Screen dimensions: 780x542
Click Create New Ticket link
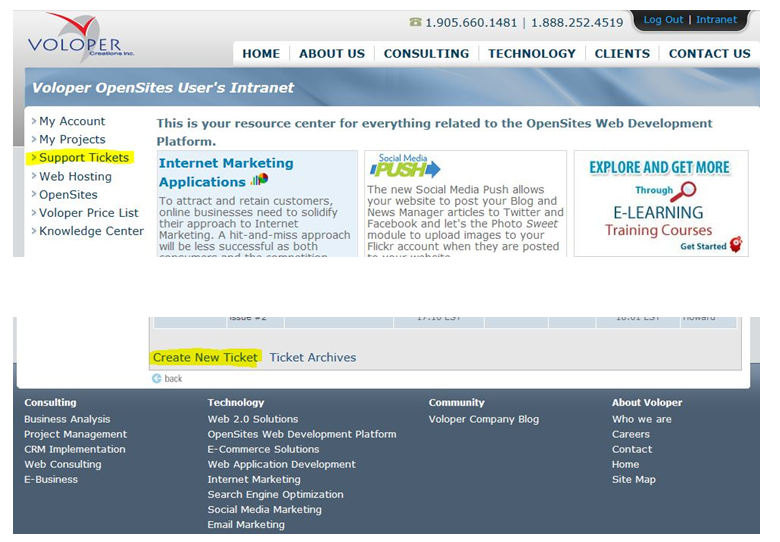(x=205, y=358)
